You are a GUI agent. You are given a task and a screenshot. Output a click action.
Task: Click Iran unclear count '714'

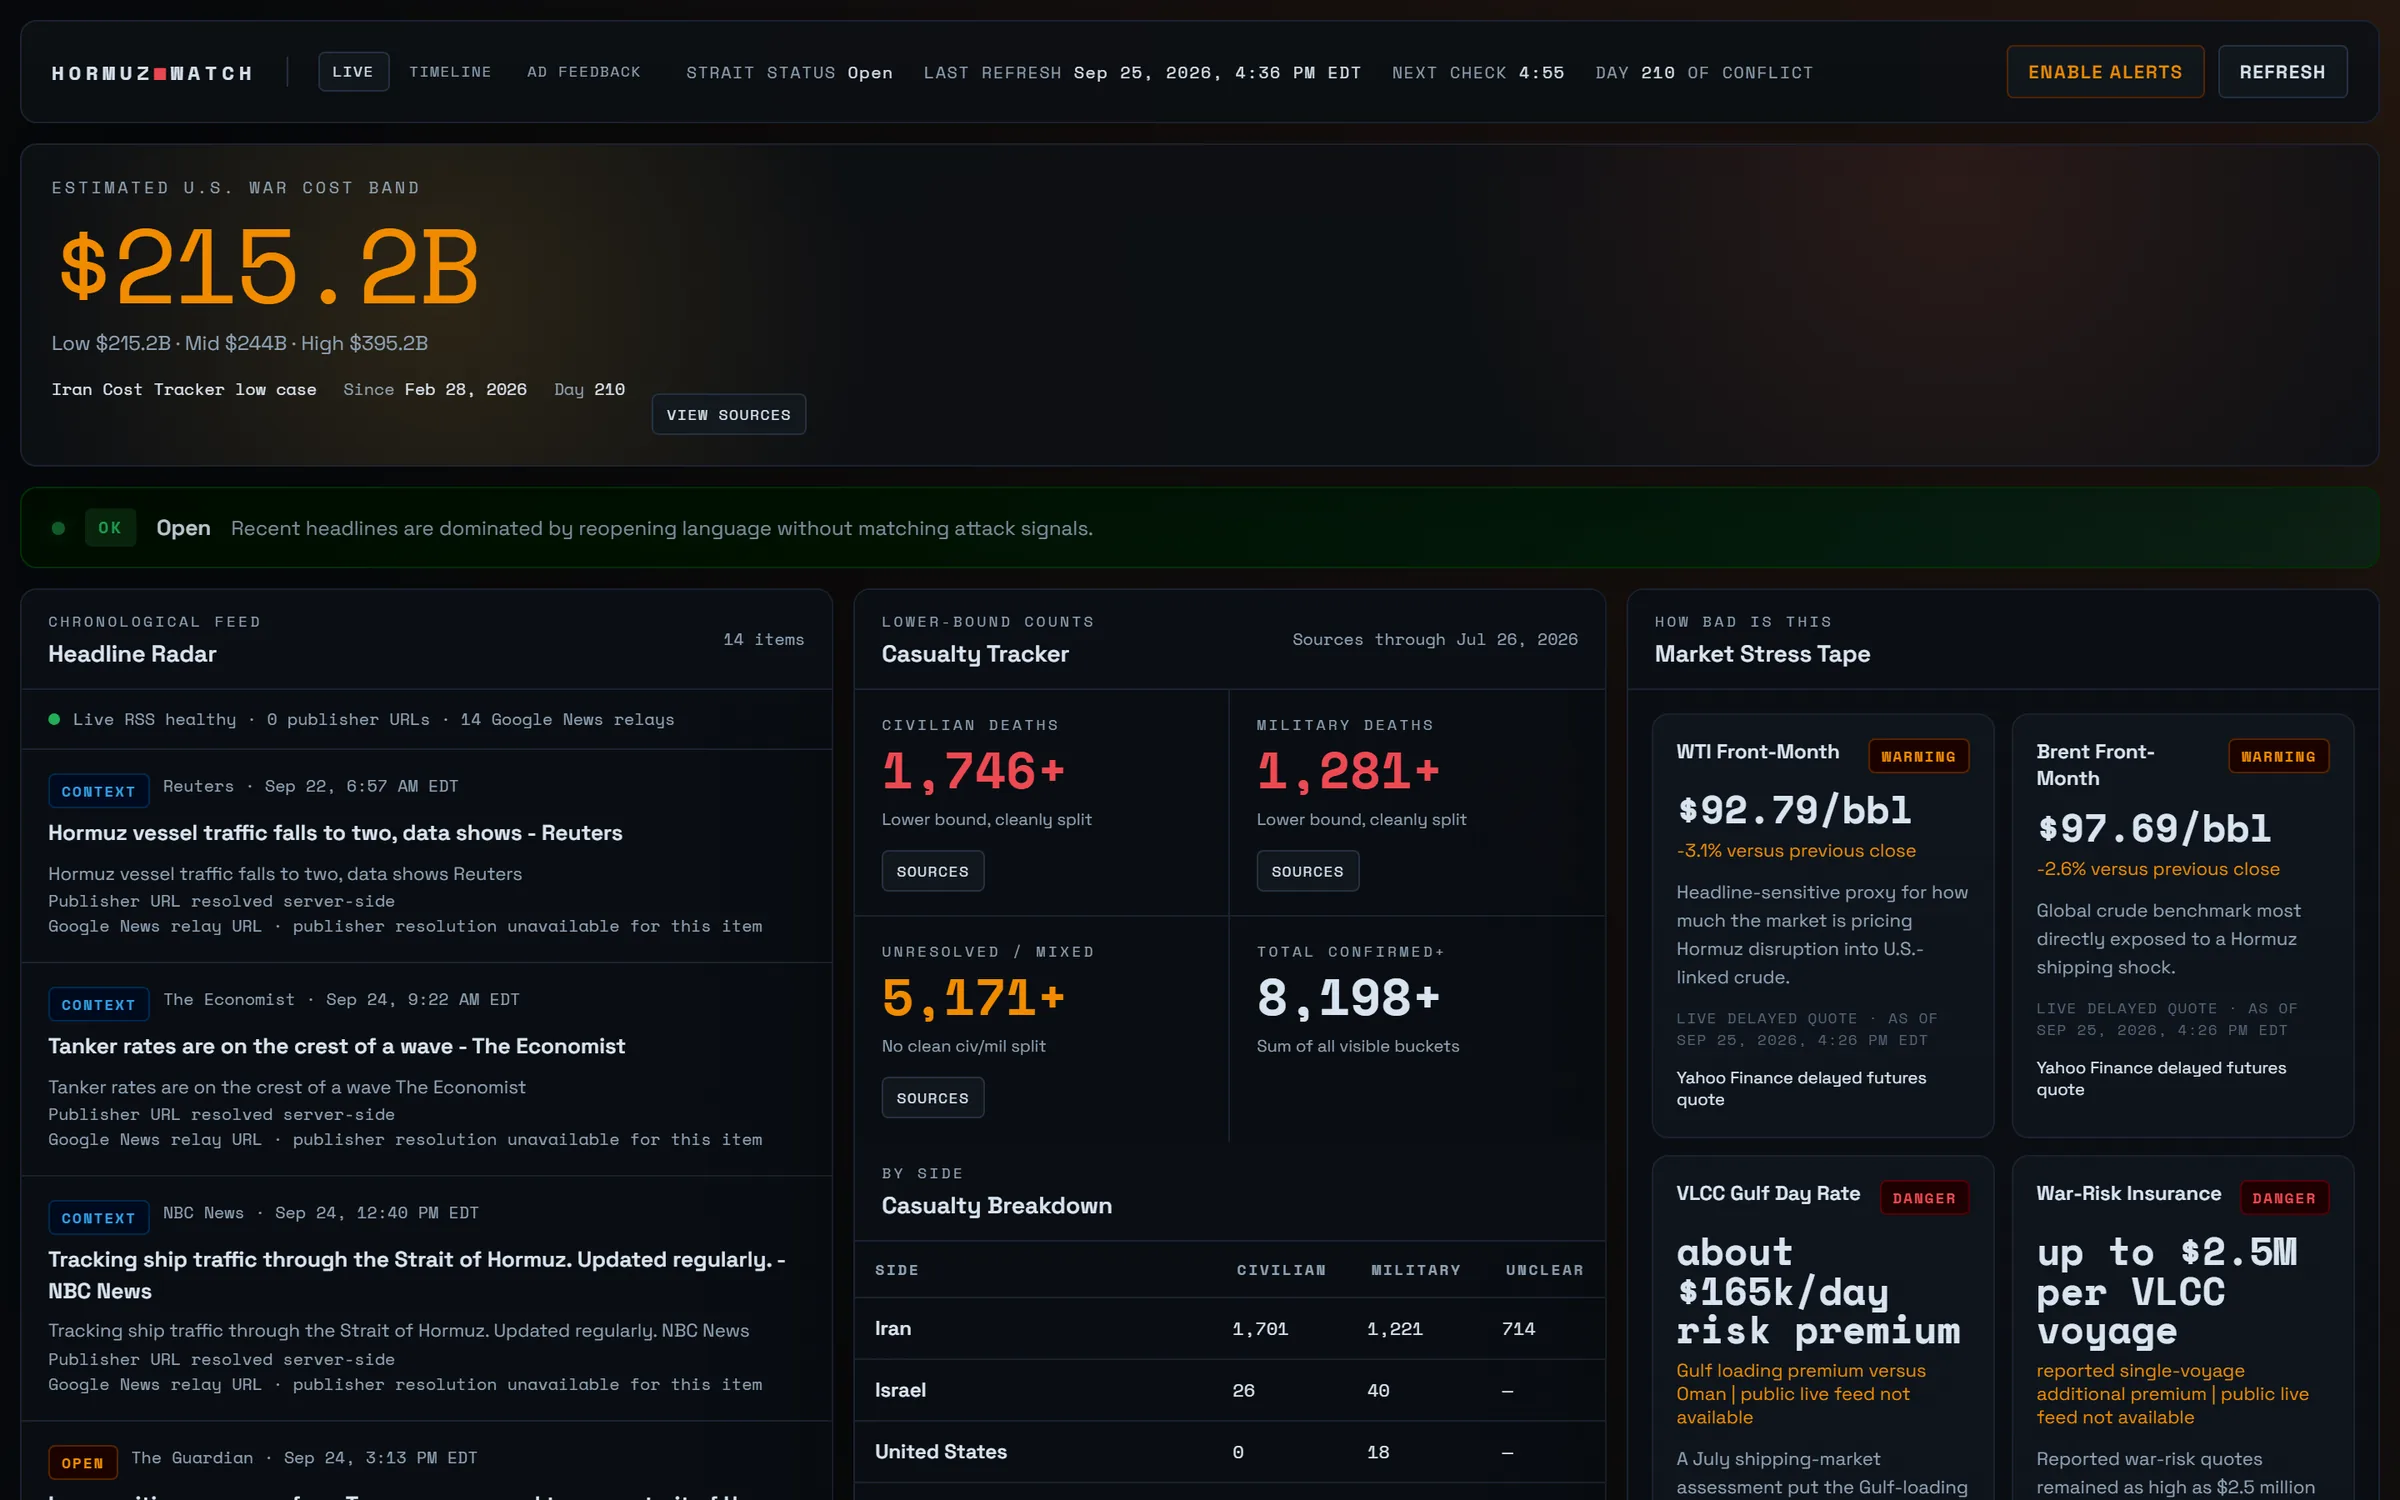pyautogui.click(x=1518, y=1329)
